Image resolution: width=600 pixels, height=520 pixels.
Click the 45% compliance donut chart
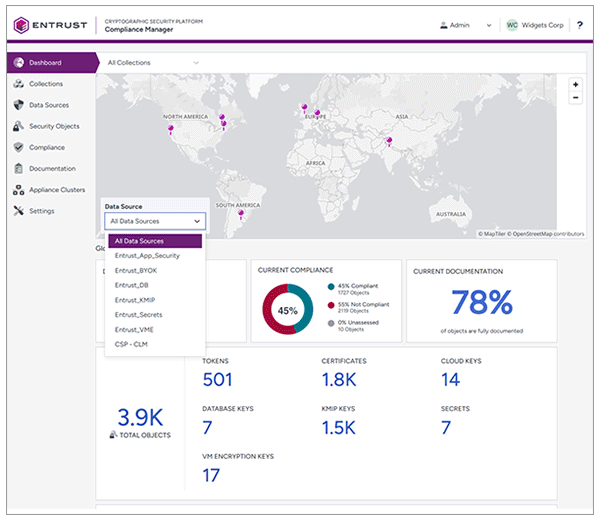coord(287,309)
